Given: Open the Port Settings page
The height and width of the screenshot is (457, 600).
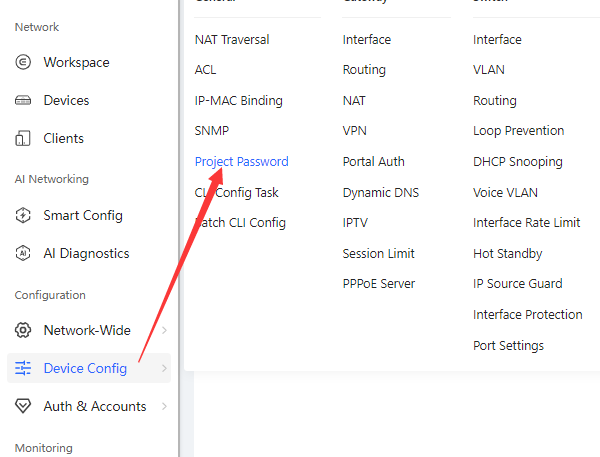Looking at the screenshot, I should [508, 346].
